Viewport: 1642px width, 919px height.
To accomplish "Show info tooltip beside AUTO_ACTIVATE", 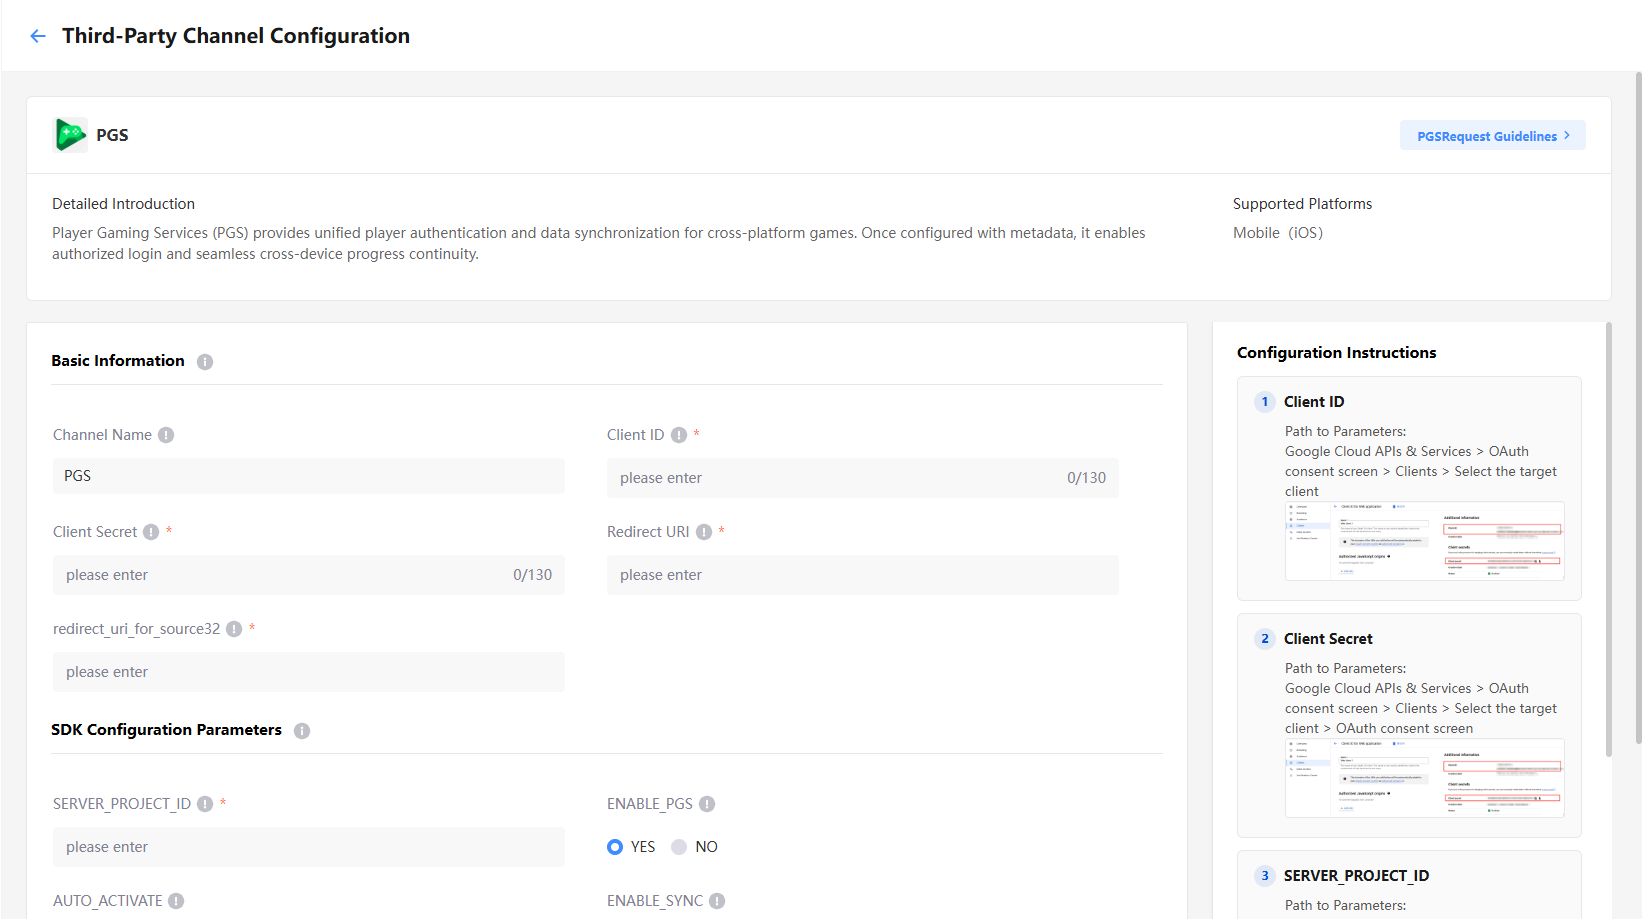I will [x=176, y=901].
